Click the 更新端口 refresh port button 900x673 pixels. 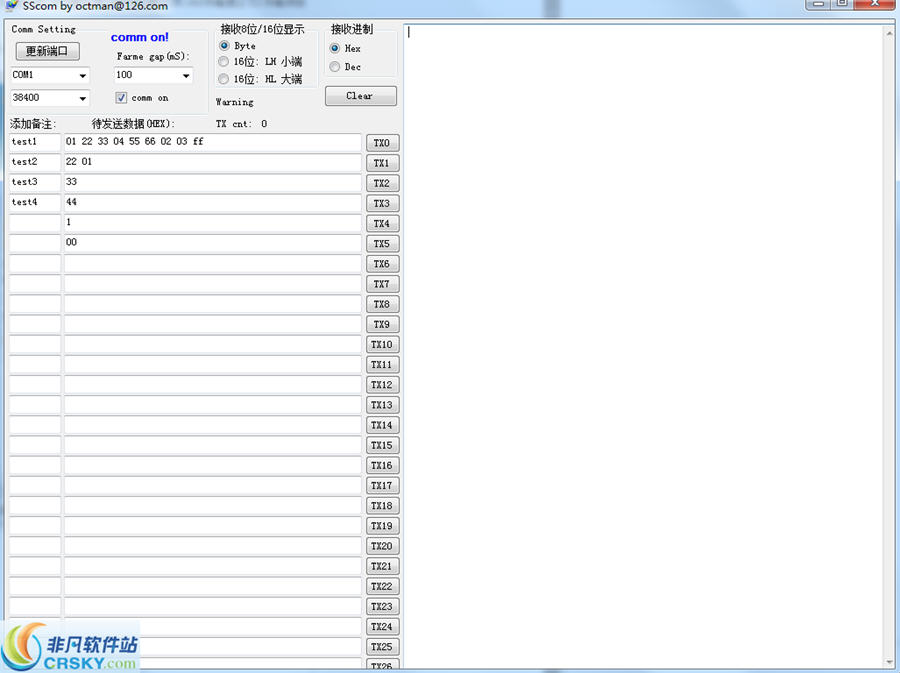coord(47,51)
